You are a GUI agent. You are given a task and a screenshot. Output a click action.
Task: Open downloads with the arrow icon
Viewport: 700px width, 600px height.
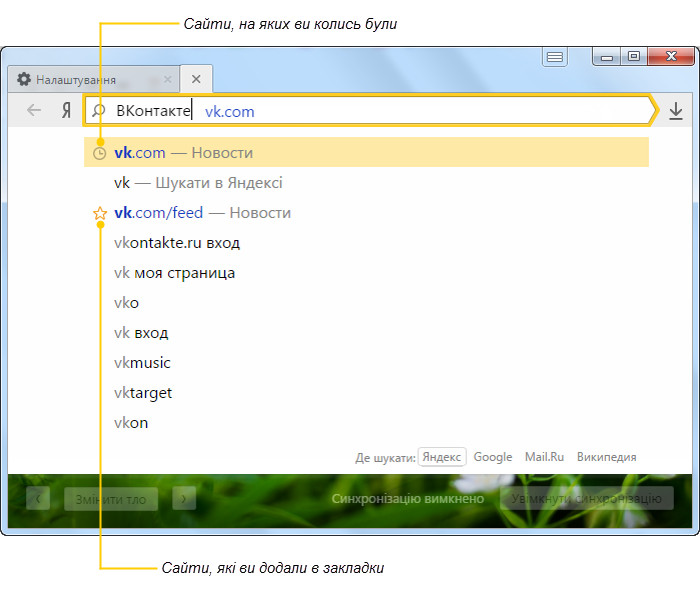675,111
